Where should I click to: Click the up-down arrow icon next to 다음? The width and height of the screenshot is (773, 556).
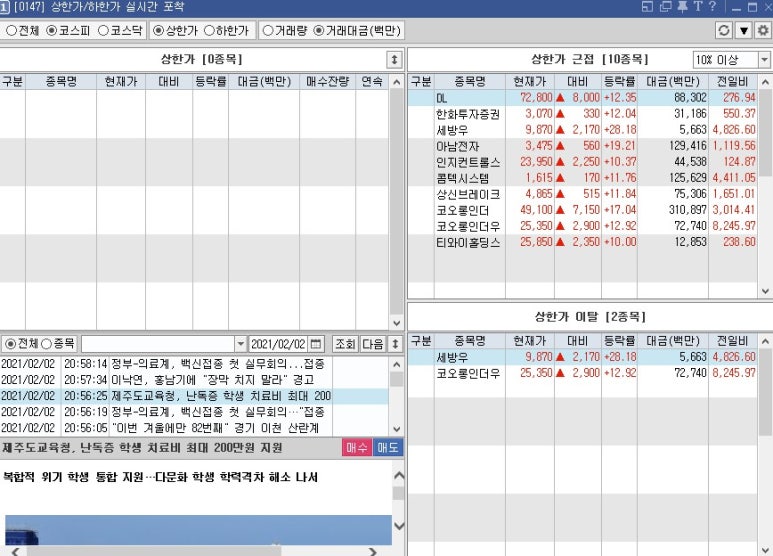[395, 344]
